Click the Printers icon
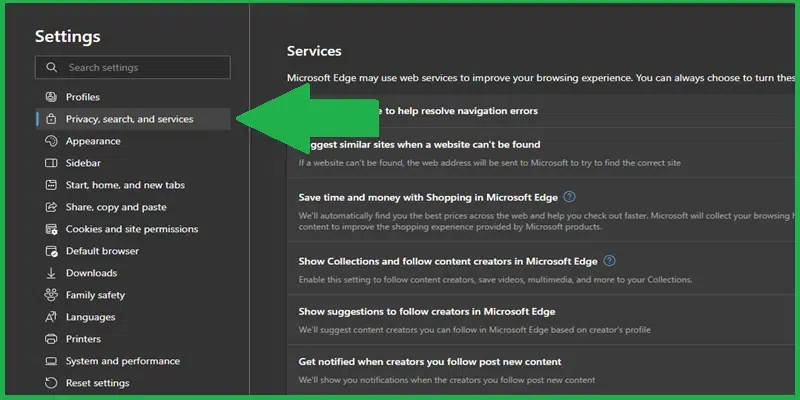Screen dimensions: 800x400 click(51, 339)
